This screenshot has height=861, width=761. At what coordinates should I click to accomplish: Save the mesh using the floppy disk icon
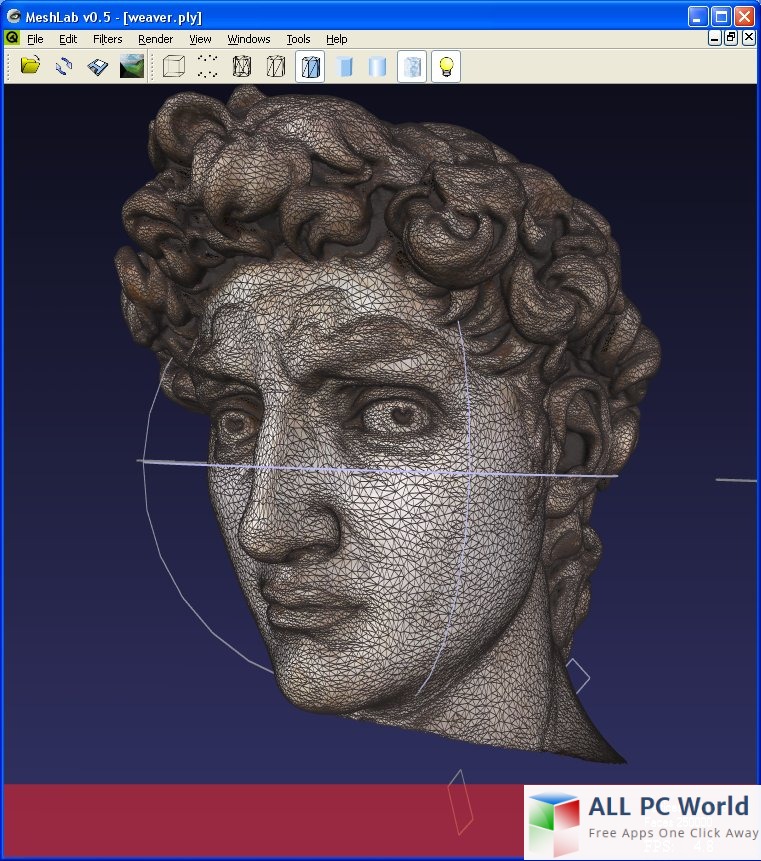pos(98,66)
